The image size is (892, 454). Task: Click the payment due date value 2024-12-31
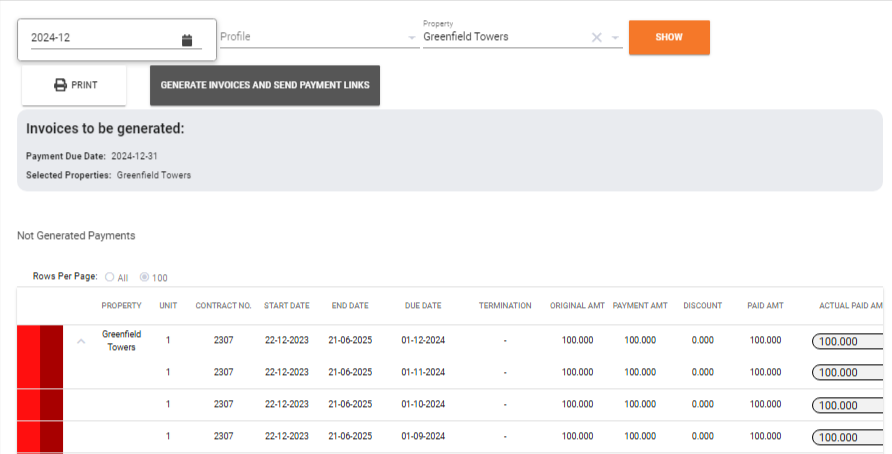click(x=134, y=156)
